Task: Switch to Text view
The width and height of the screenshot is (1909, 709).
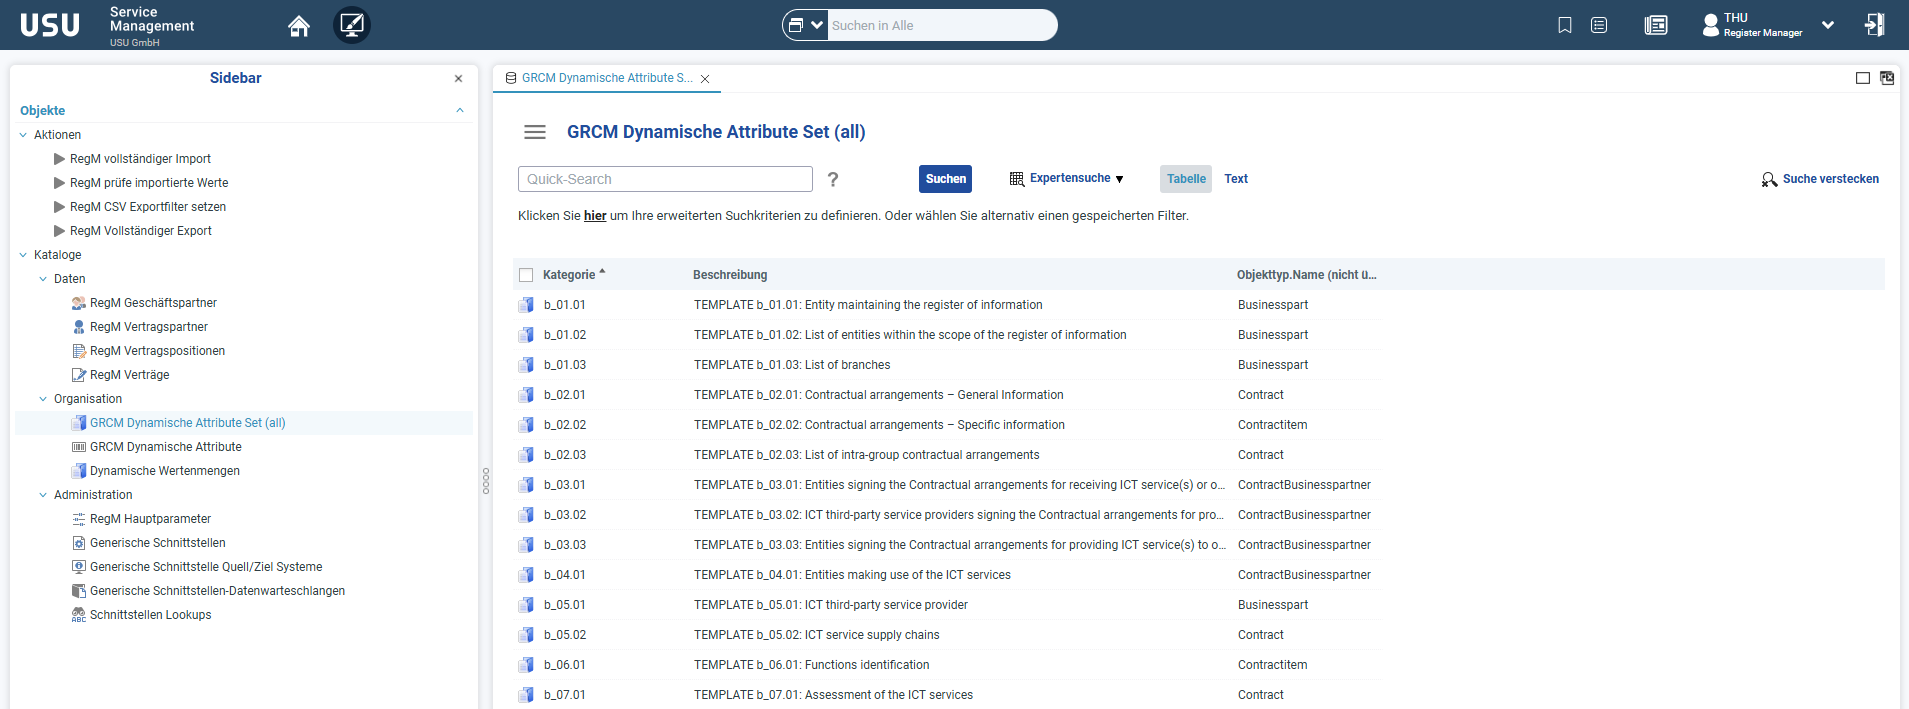Action: tap(1236, 179)
